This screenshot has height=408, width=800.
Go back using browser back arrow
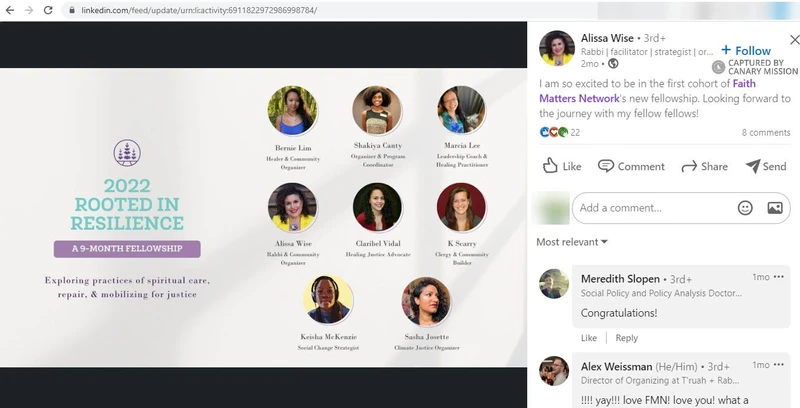coord(10,10)
